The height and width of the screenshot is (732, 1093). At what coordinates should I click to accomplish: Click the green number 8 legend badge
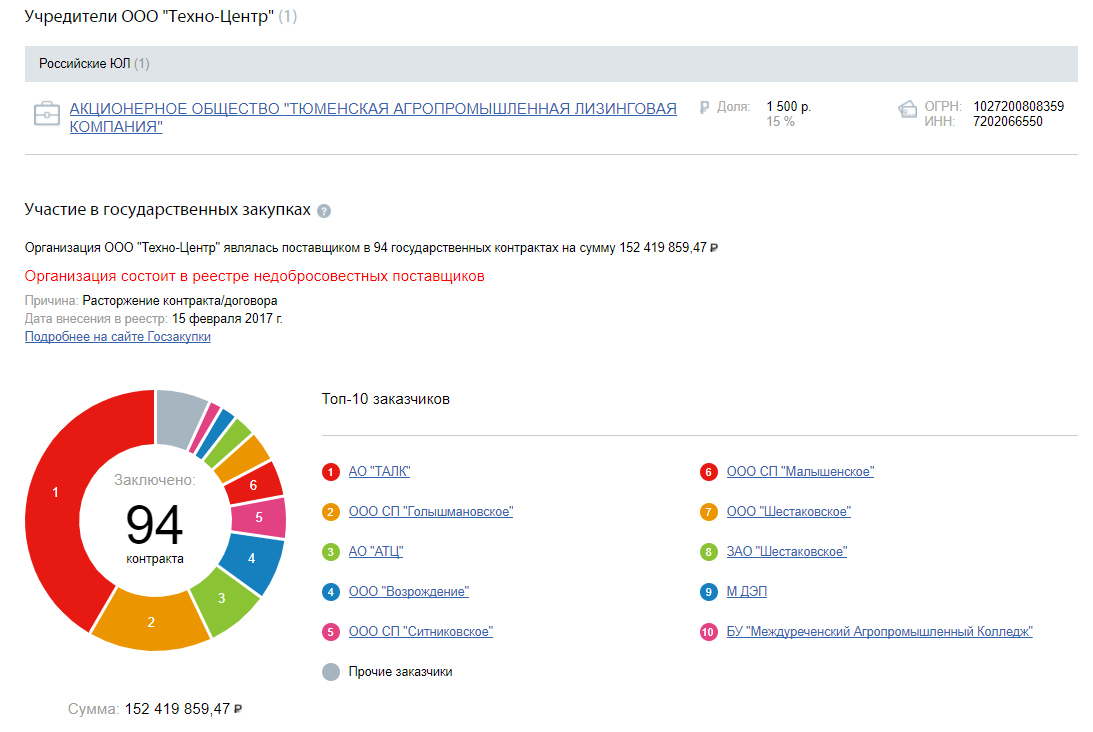[708, 552]
